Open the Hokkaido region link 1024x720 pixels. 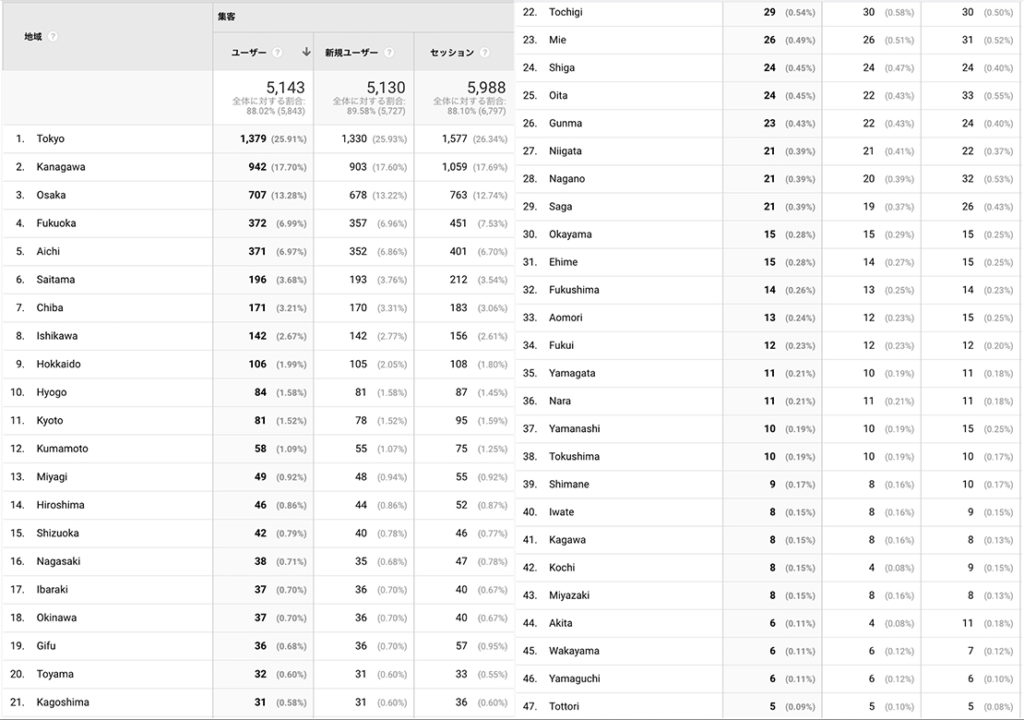pyautogui.click(x=58, y=364)
